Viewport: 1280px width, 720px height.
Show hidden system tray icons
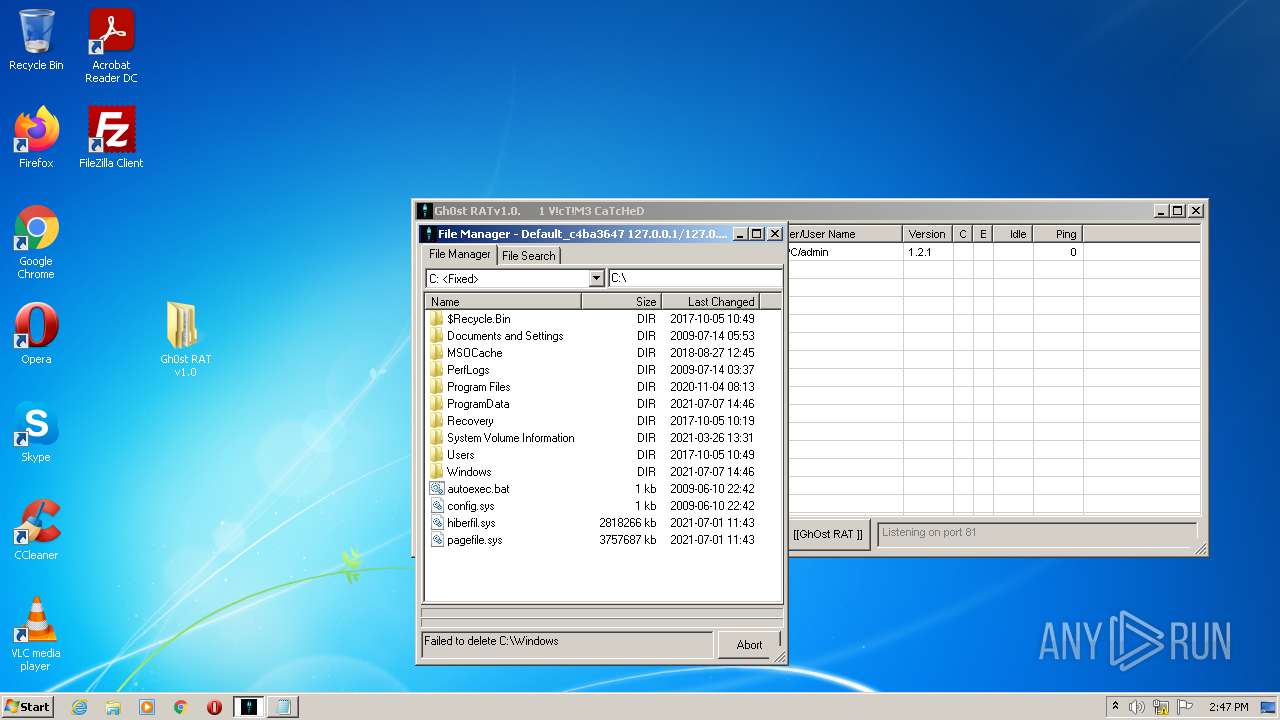[x=1115, y=706]
